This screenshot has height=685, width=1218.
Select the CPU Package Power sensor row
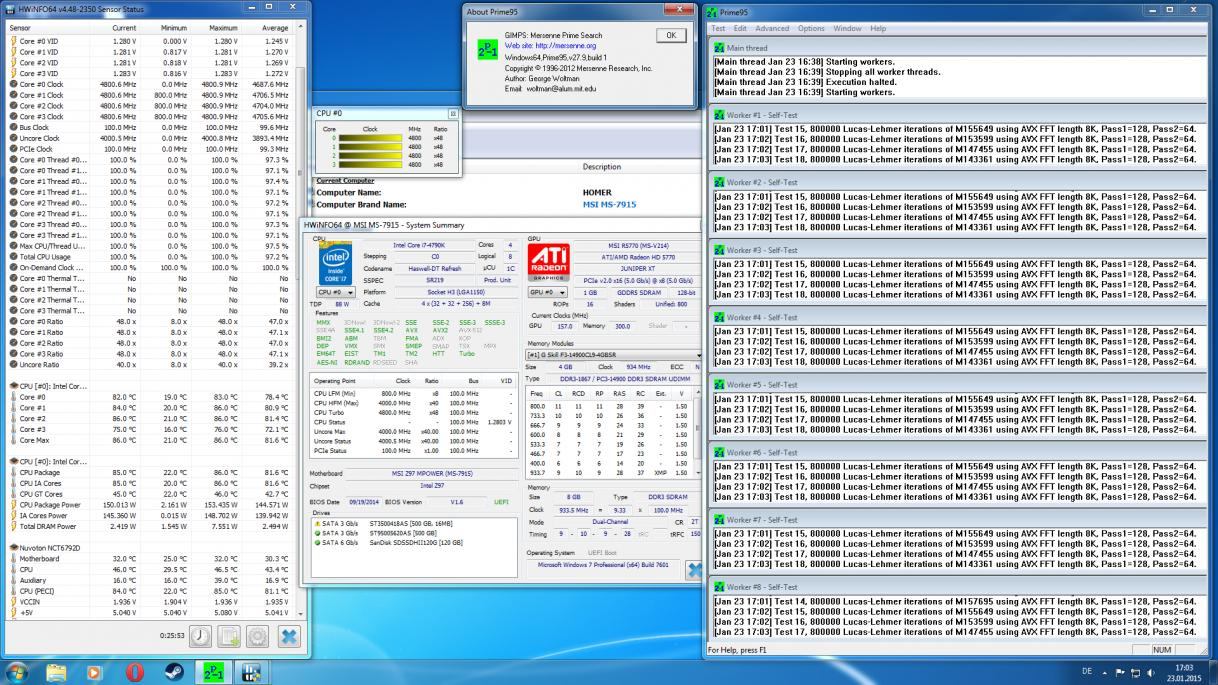click(150, 505)
